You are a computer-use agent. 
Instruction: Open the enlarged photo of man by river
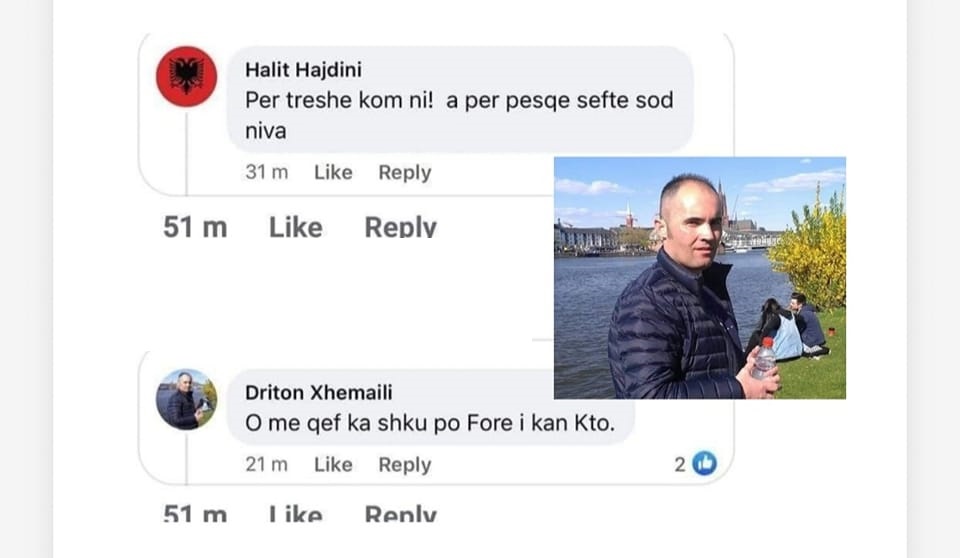coord(700,278)
